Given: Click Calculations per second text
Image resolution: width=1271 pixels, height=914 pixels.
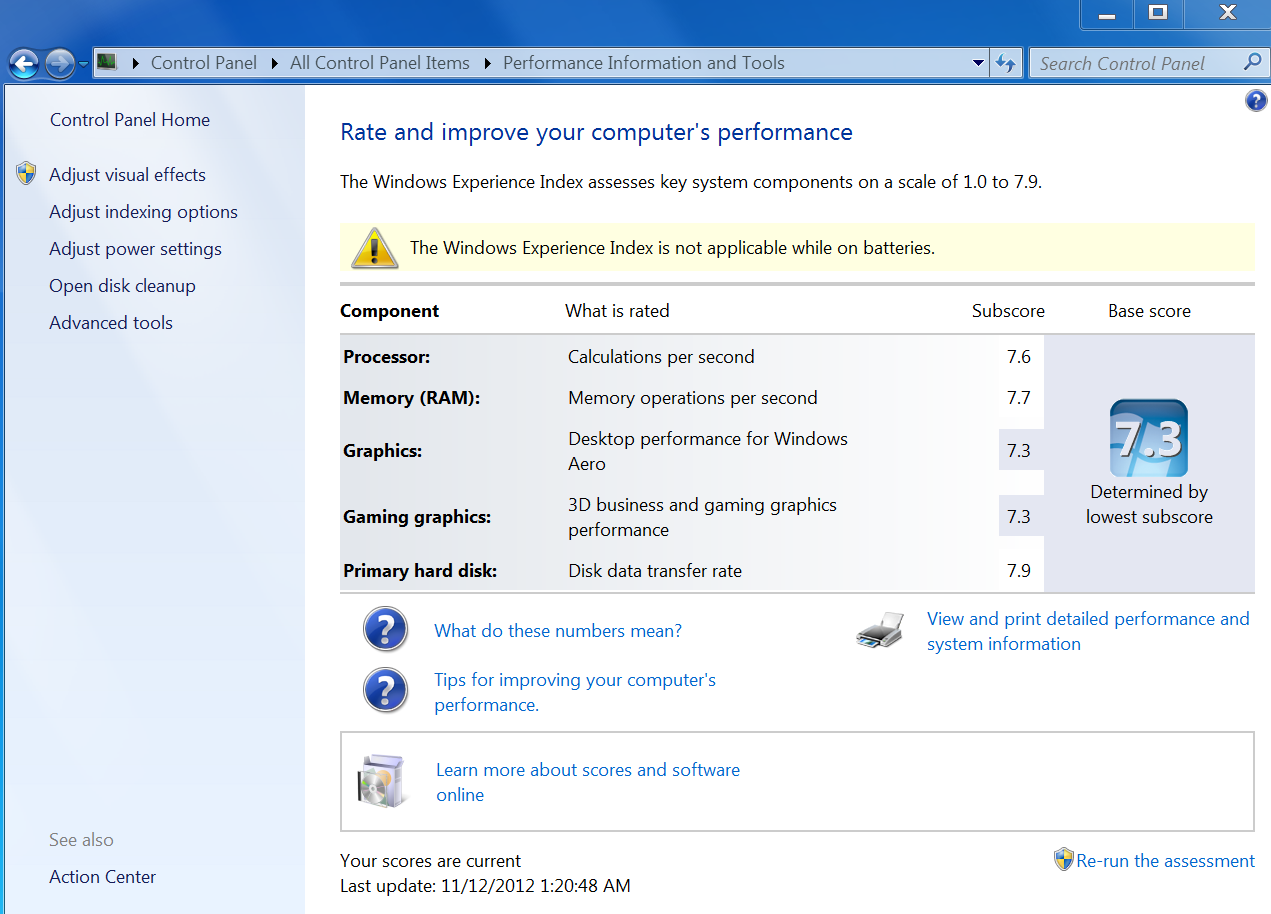Looking at the screenshot, I should (x=661, y=357).
